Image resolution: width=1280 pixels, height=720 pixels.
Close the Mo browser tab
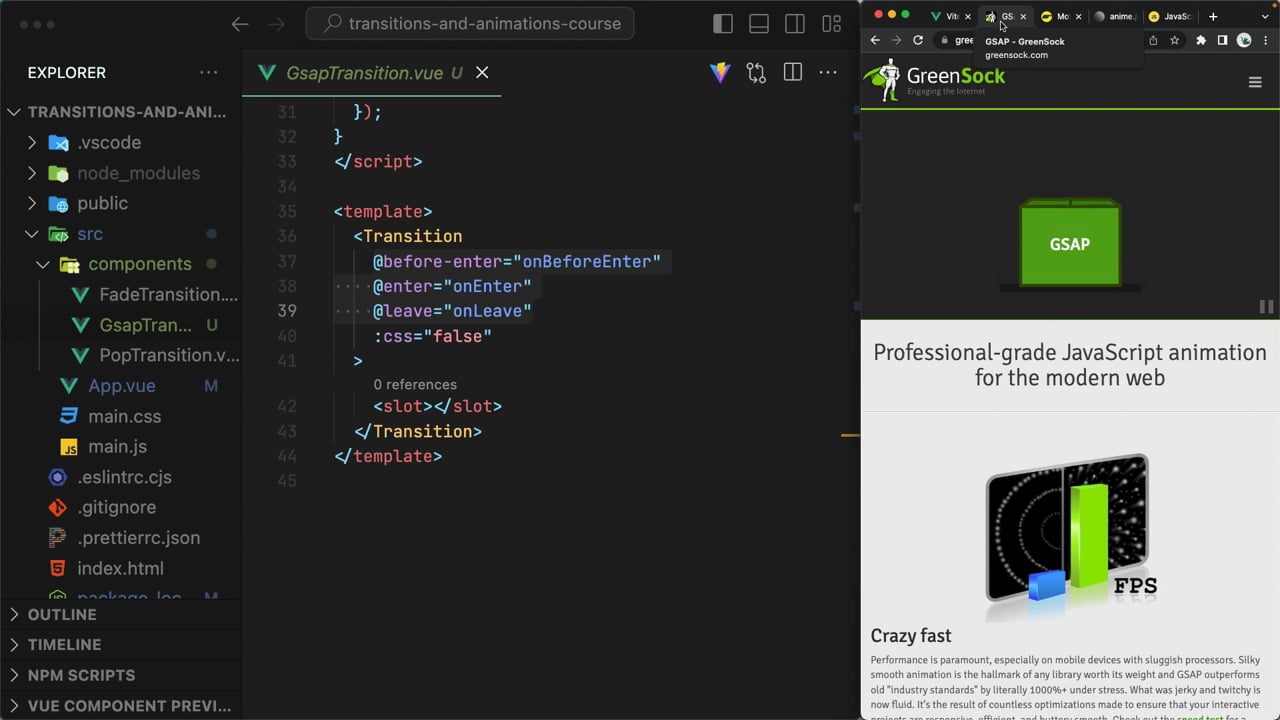pos(1078,16)
